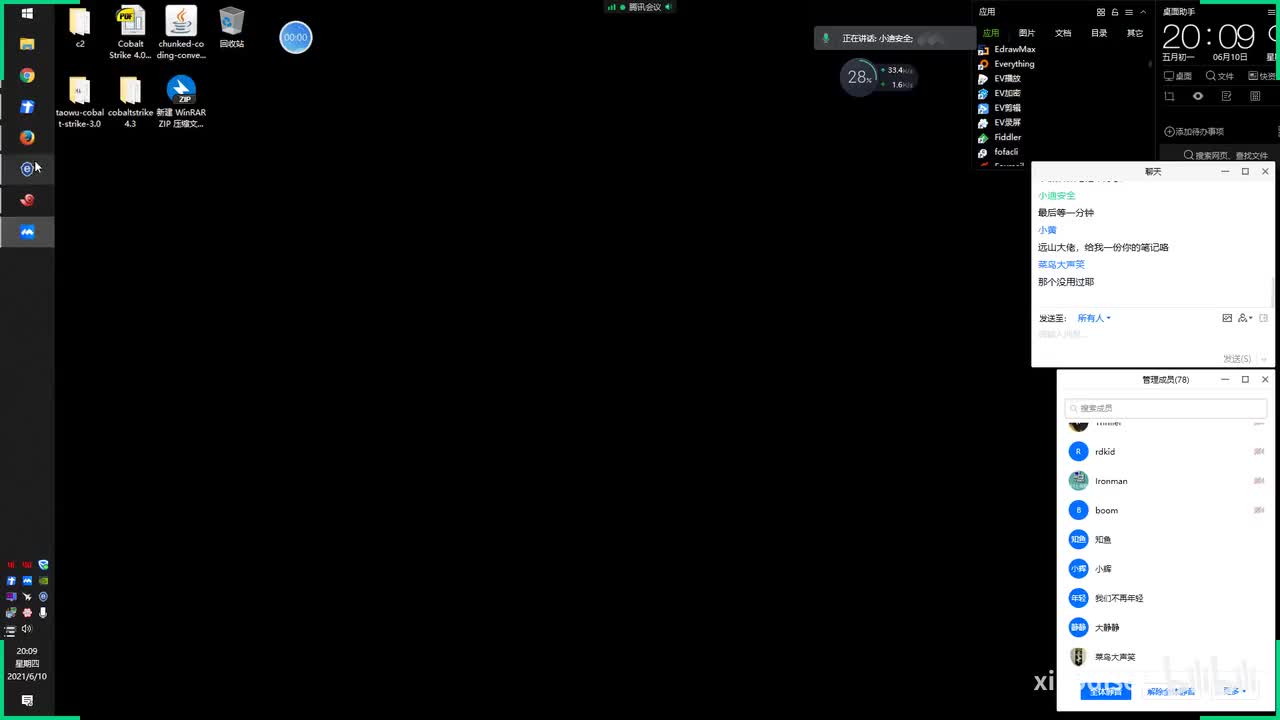This screenshot has width=1280, height=720.
Task: Click the microphone tray icon
Action: coord(43,612)
